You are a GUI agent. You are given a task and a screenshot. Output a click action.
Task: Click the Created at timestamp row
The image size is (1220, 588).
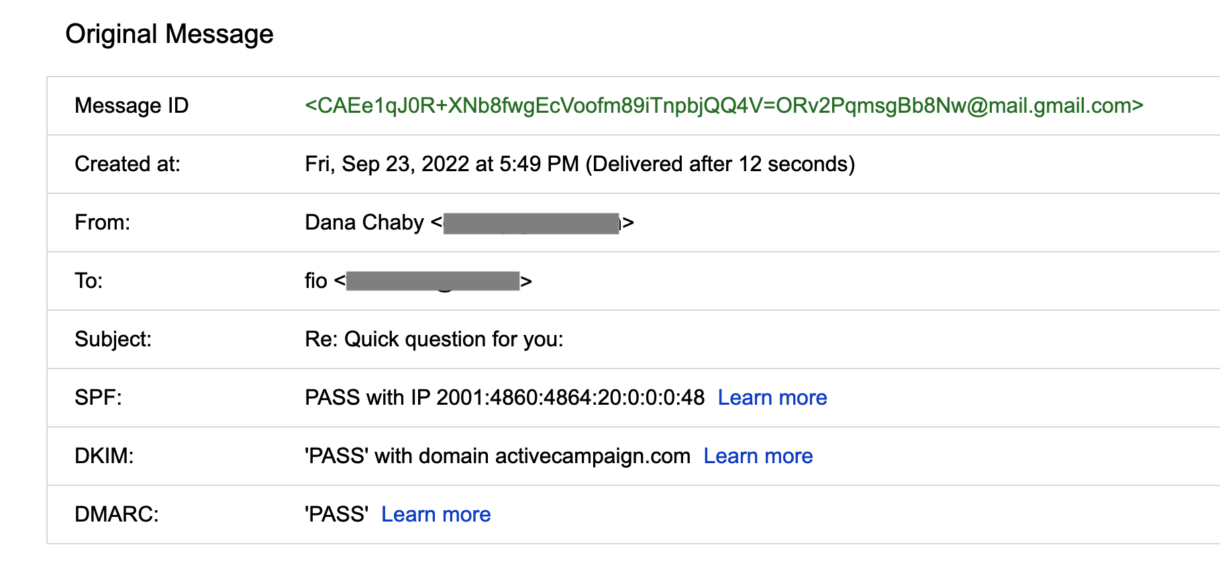(x=580, y=164)
